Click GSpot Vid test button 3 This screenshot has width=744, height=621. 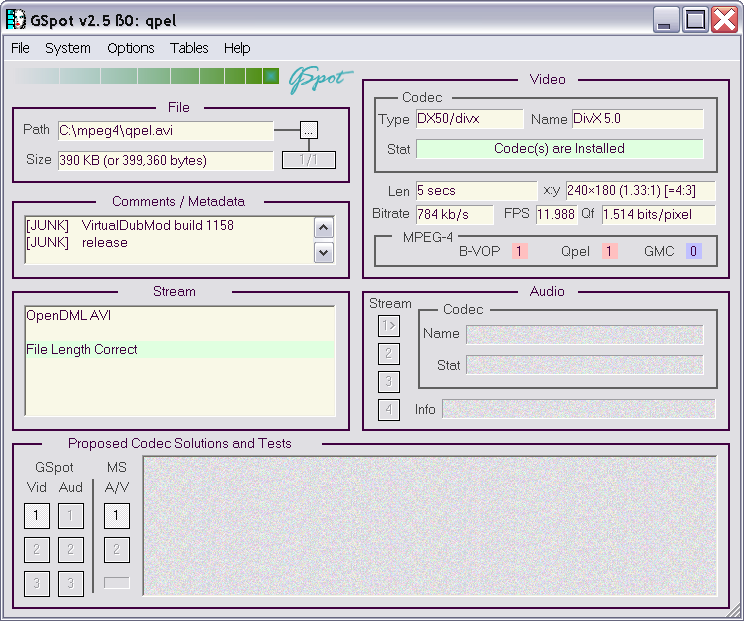point(37,583)
